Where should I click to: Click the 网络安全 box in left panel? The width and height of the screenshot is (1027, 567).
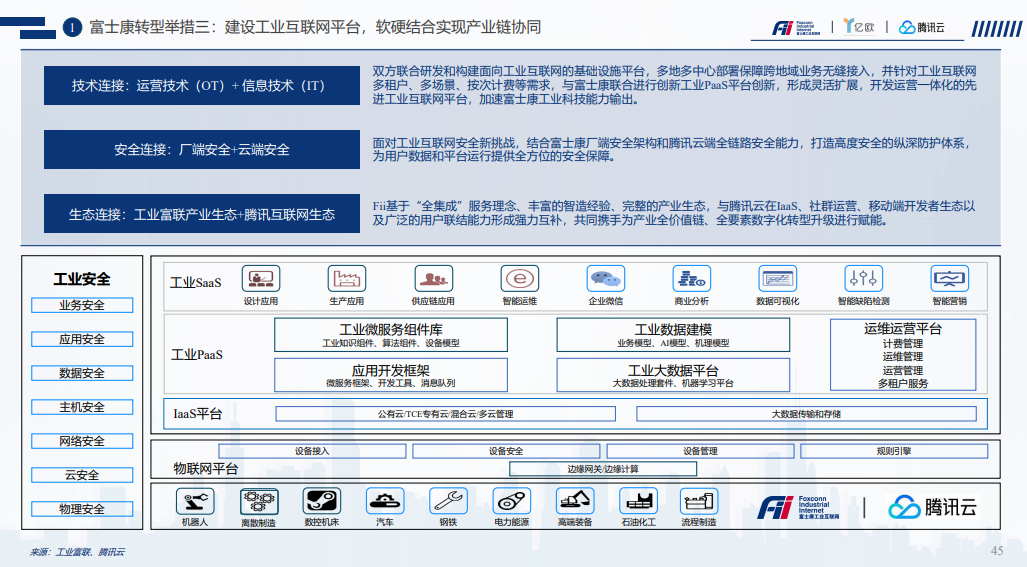(x=81, y=441)
